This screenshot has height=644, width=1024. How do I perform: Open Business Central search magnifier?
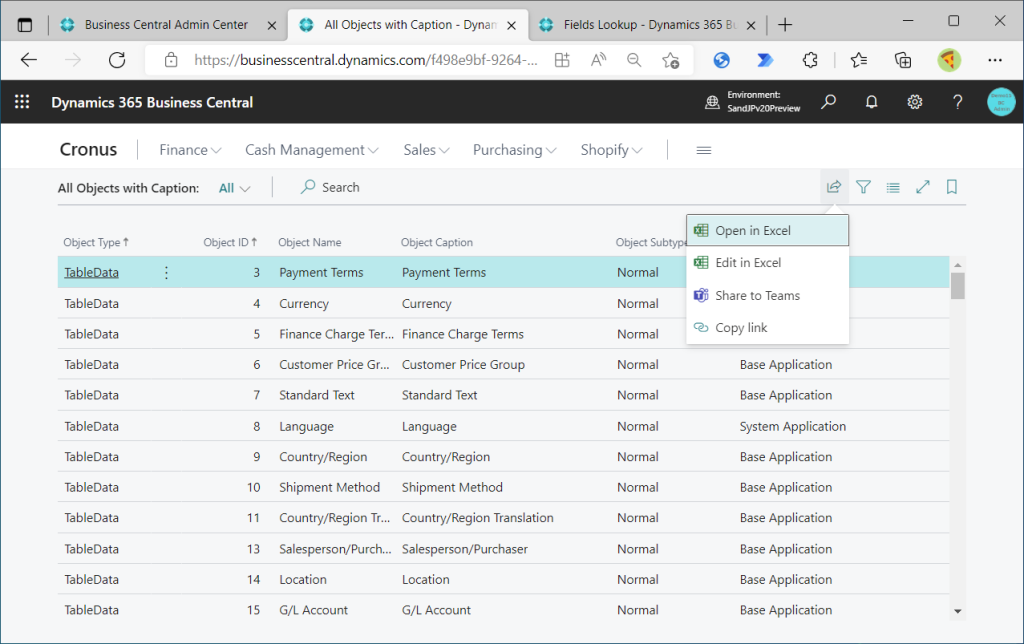(829, 102)
